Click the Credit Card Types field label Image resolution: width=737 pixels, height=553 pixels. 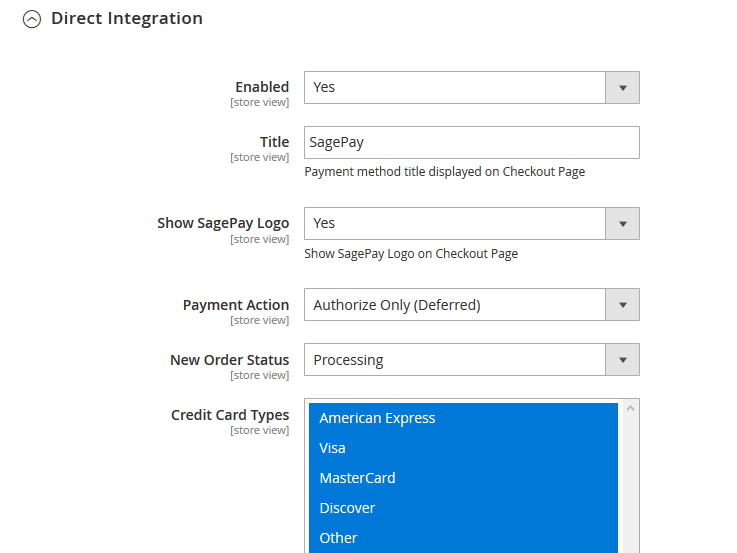coord(230,415)
